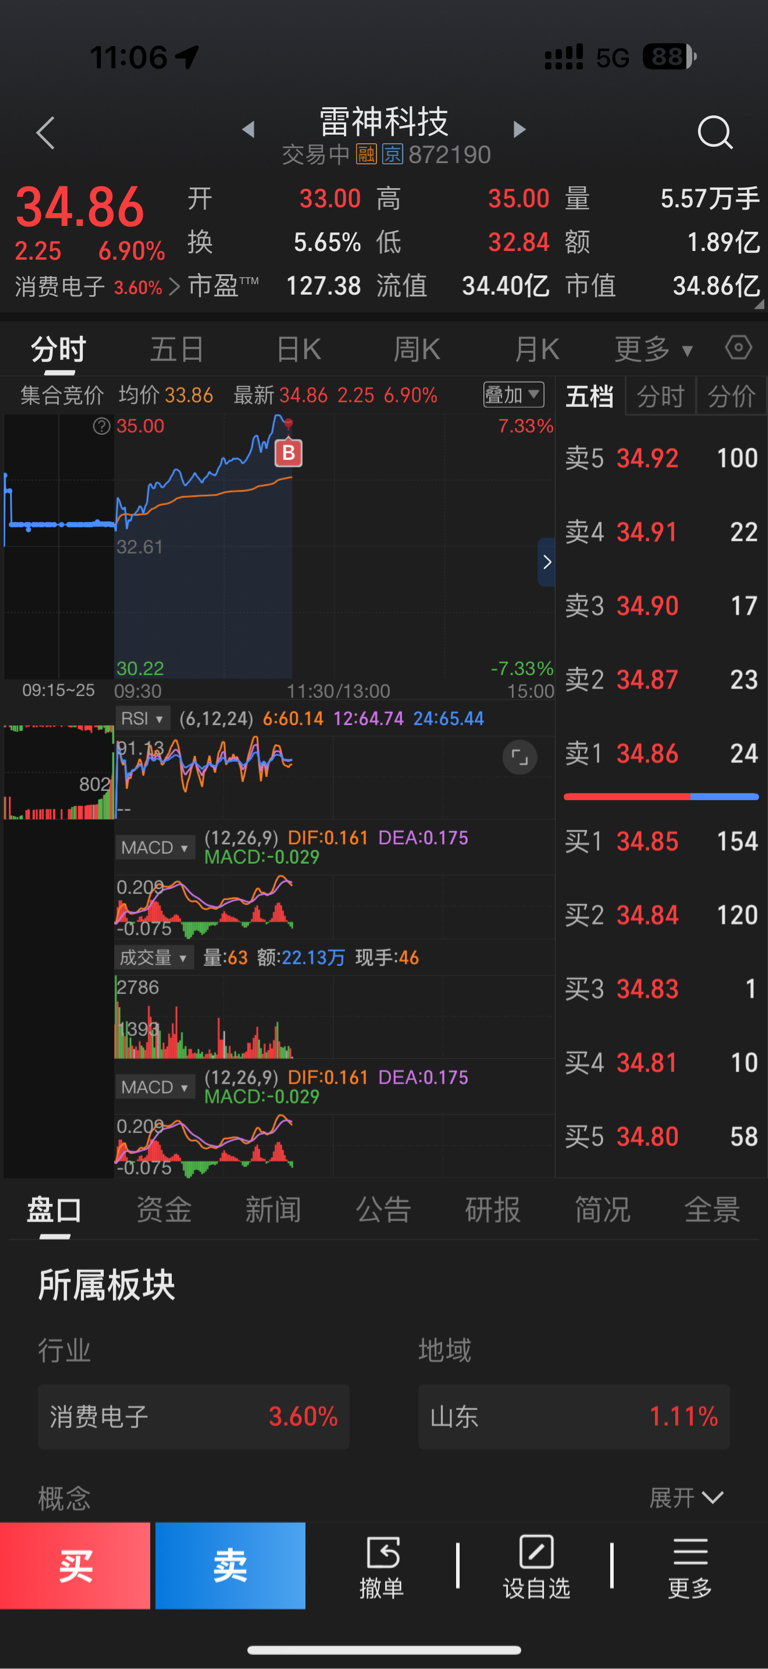Switch to the 资金 tab

coord(164,1210)
